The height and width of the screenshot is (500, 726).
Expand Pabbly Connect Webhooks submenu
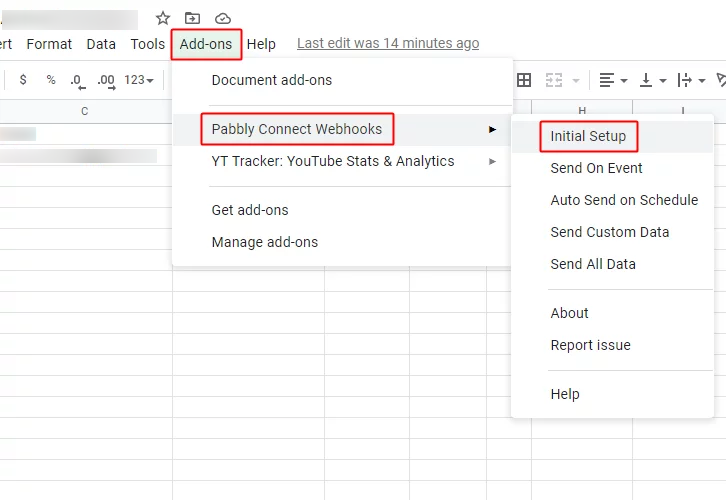click(x=342, y=129)
